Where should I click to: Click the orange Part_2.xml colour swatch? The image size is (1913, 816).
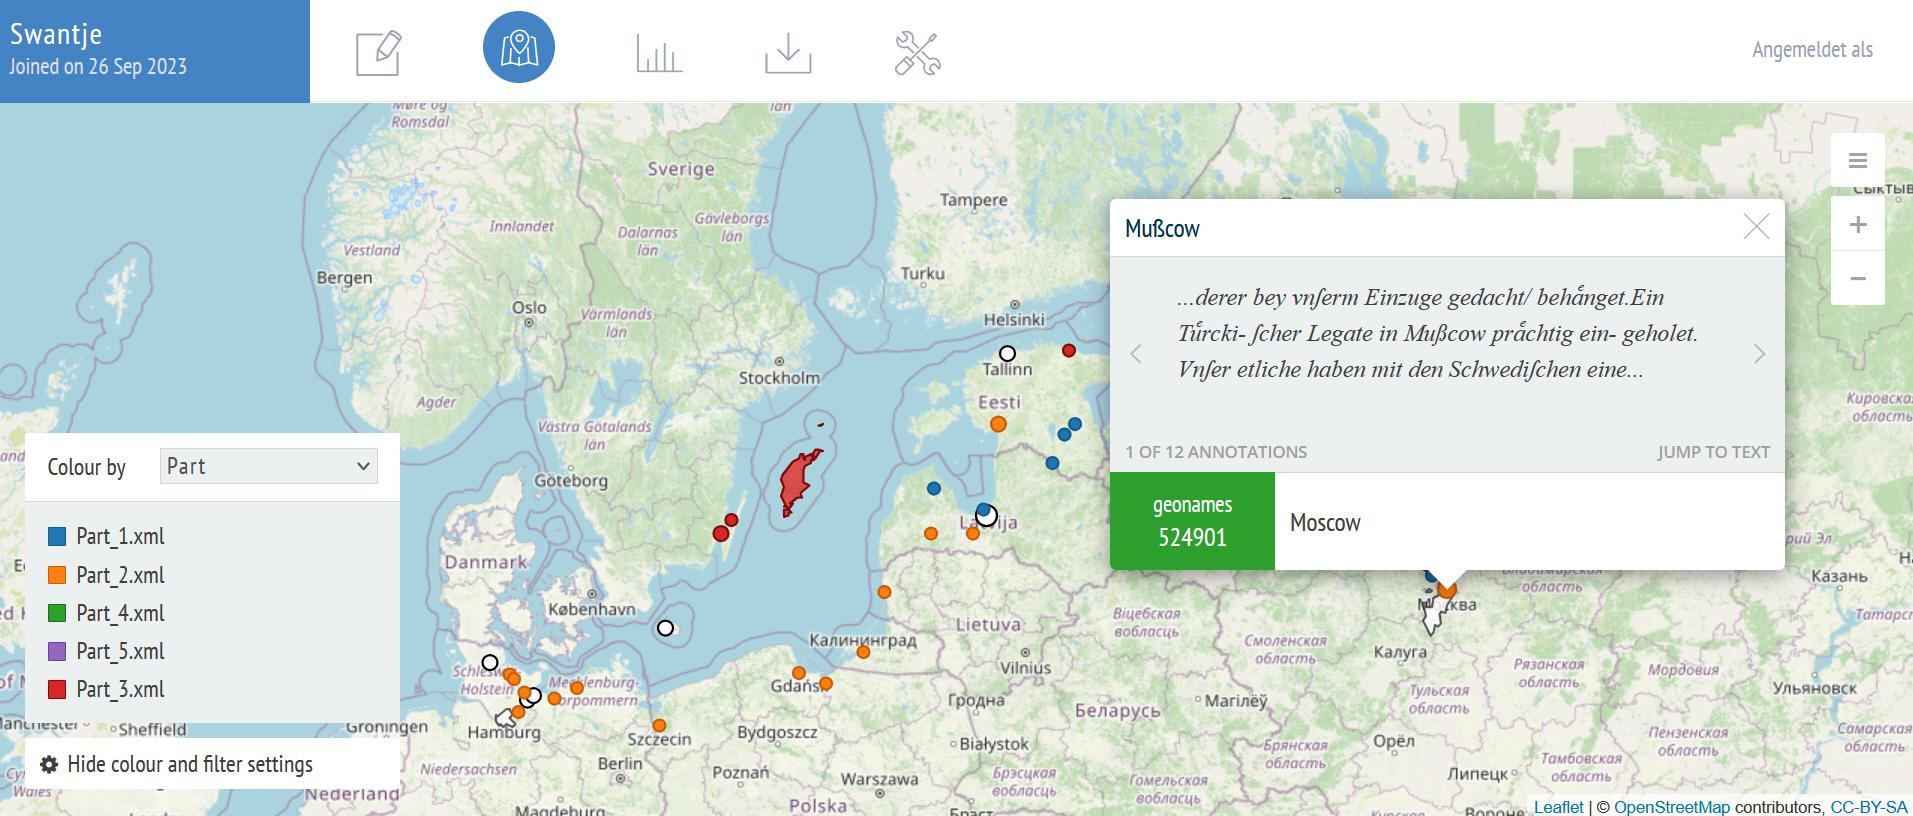[x=57, y=575]
